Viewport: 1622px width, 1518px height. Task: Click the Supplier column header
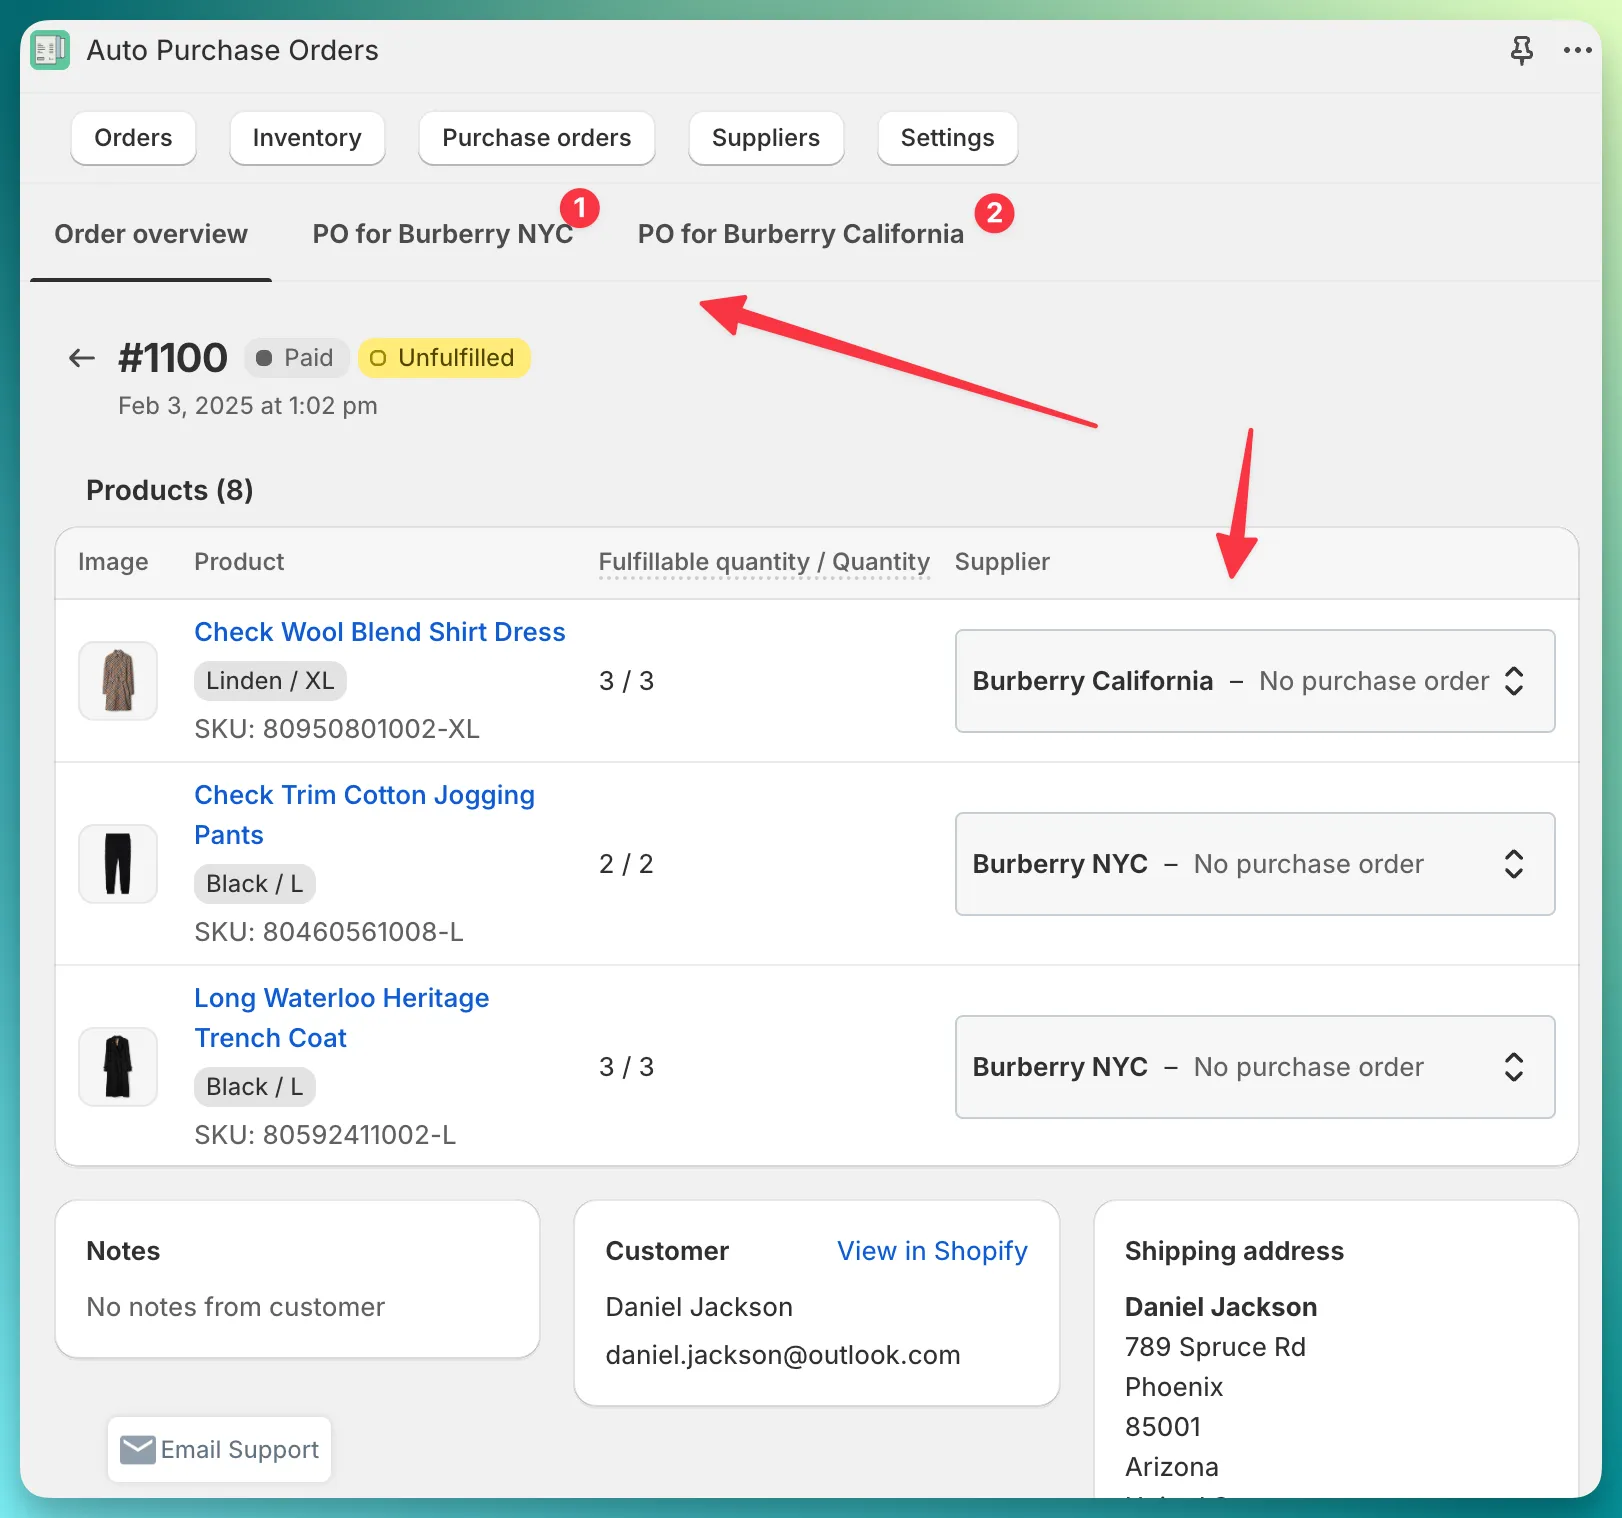pos(1002,562)
